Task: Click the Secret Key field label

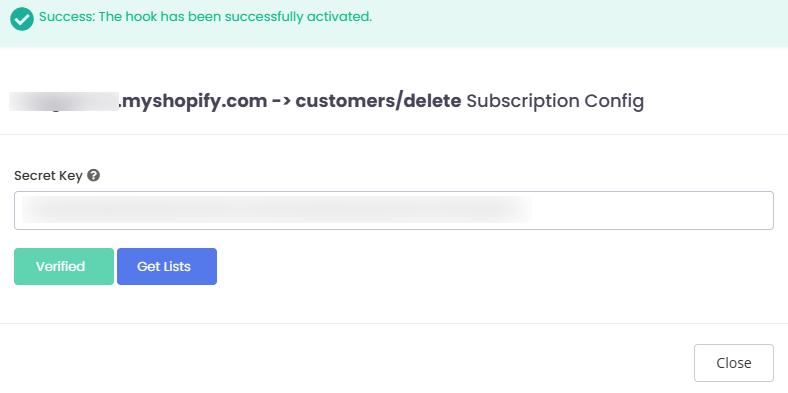Action: click(x=48, y=175)
